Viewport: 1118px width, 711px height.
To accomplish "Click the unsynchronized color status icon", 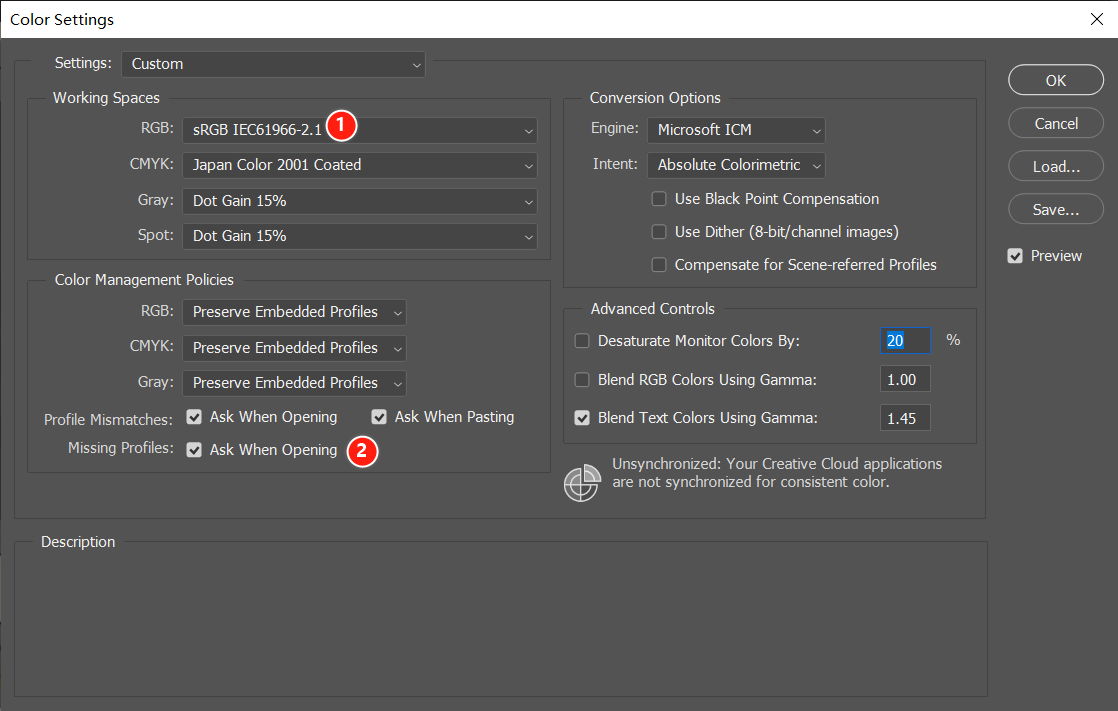I will [582, 483].
